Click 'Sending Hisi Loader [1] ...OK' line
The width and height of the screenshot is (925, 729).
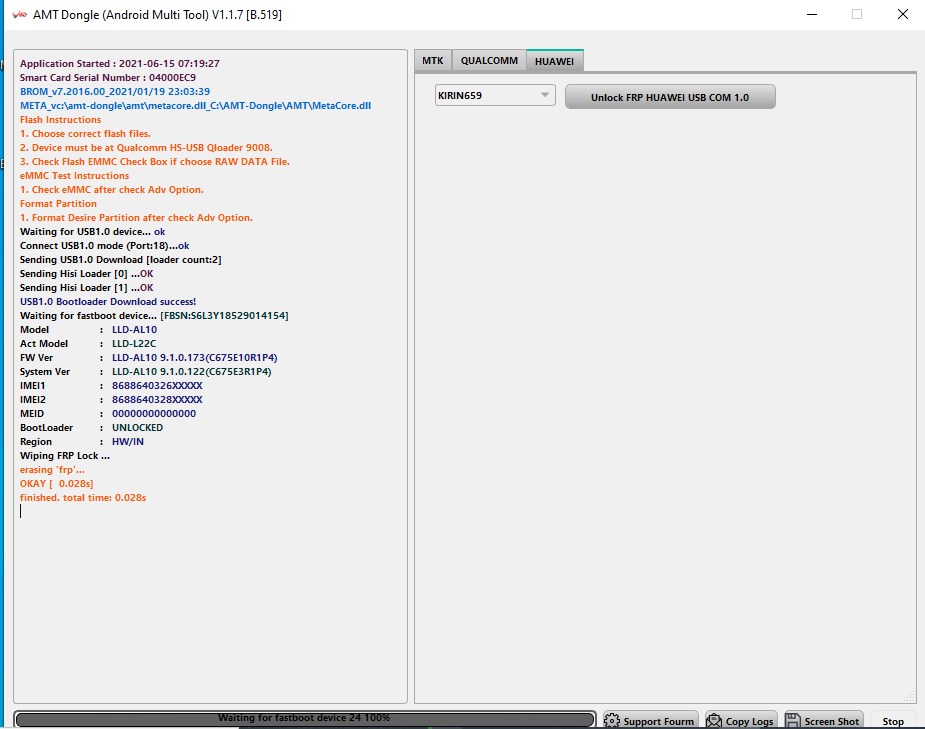click(87, 288)
